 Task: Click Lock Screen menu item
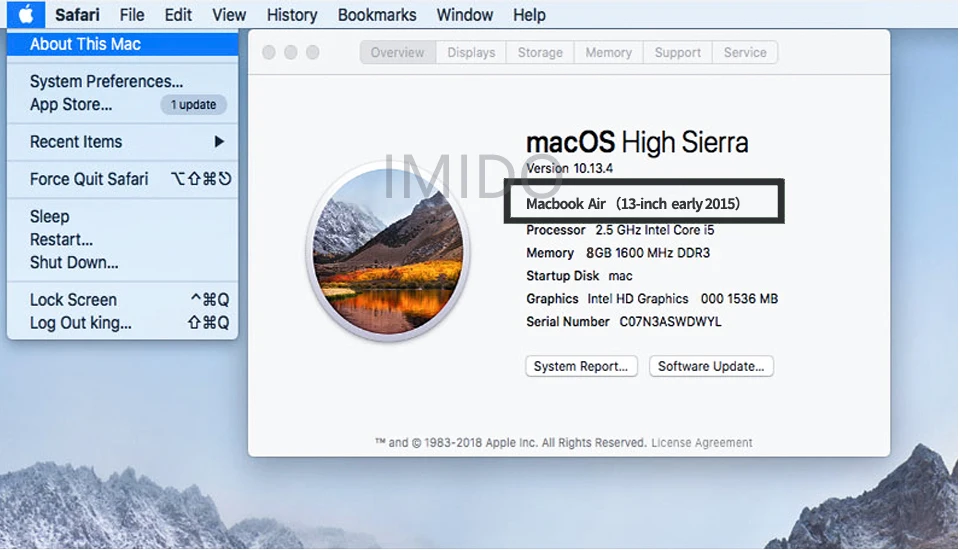click(73, 300)
